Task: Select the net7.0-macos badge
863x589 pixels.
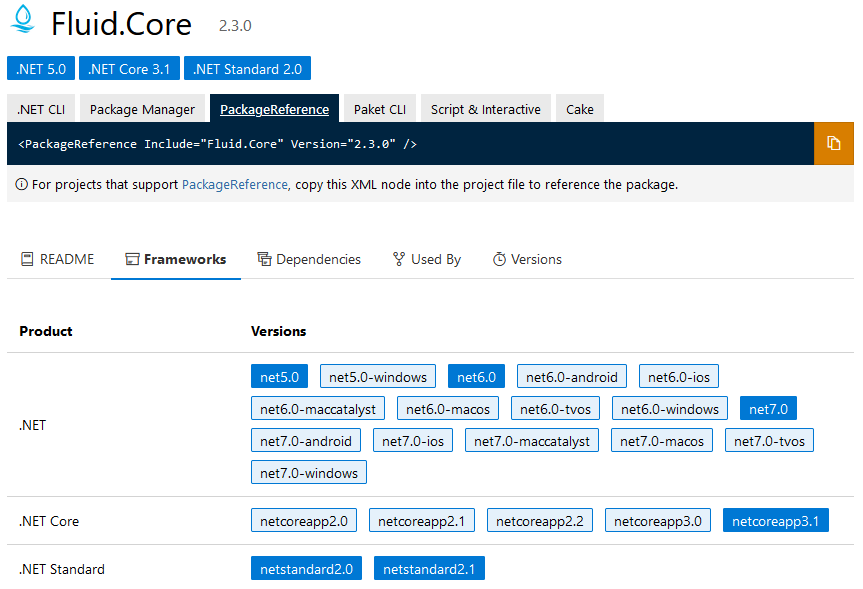Action: (x=662, y=440)
